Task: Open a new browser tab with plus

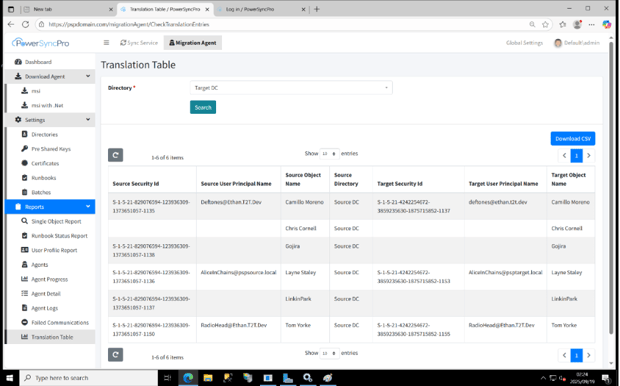Action: pyautogui.click(x=317, y=9)
